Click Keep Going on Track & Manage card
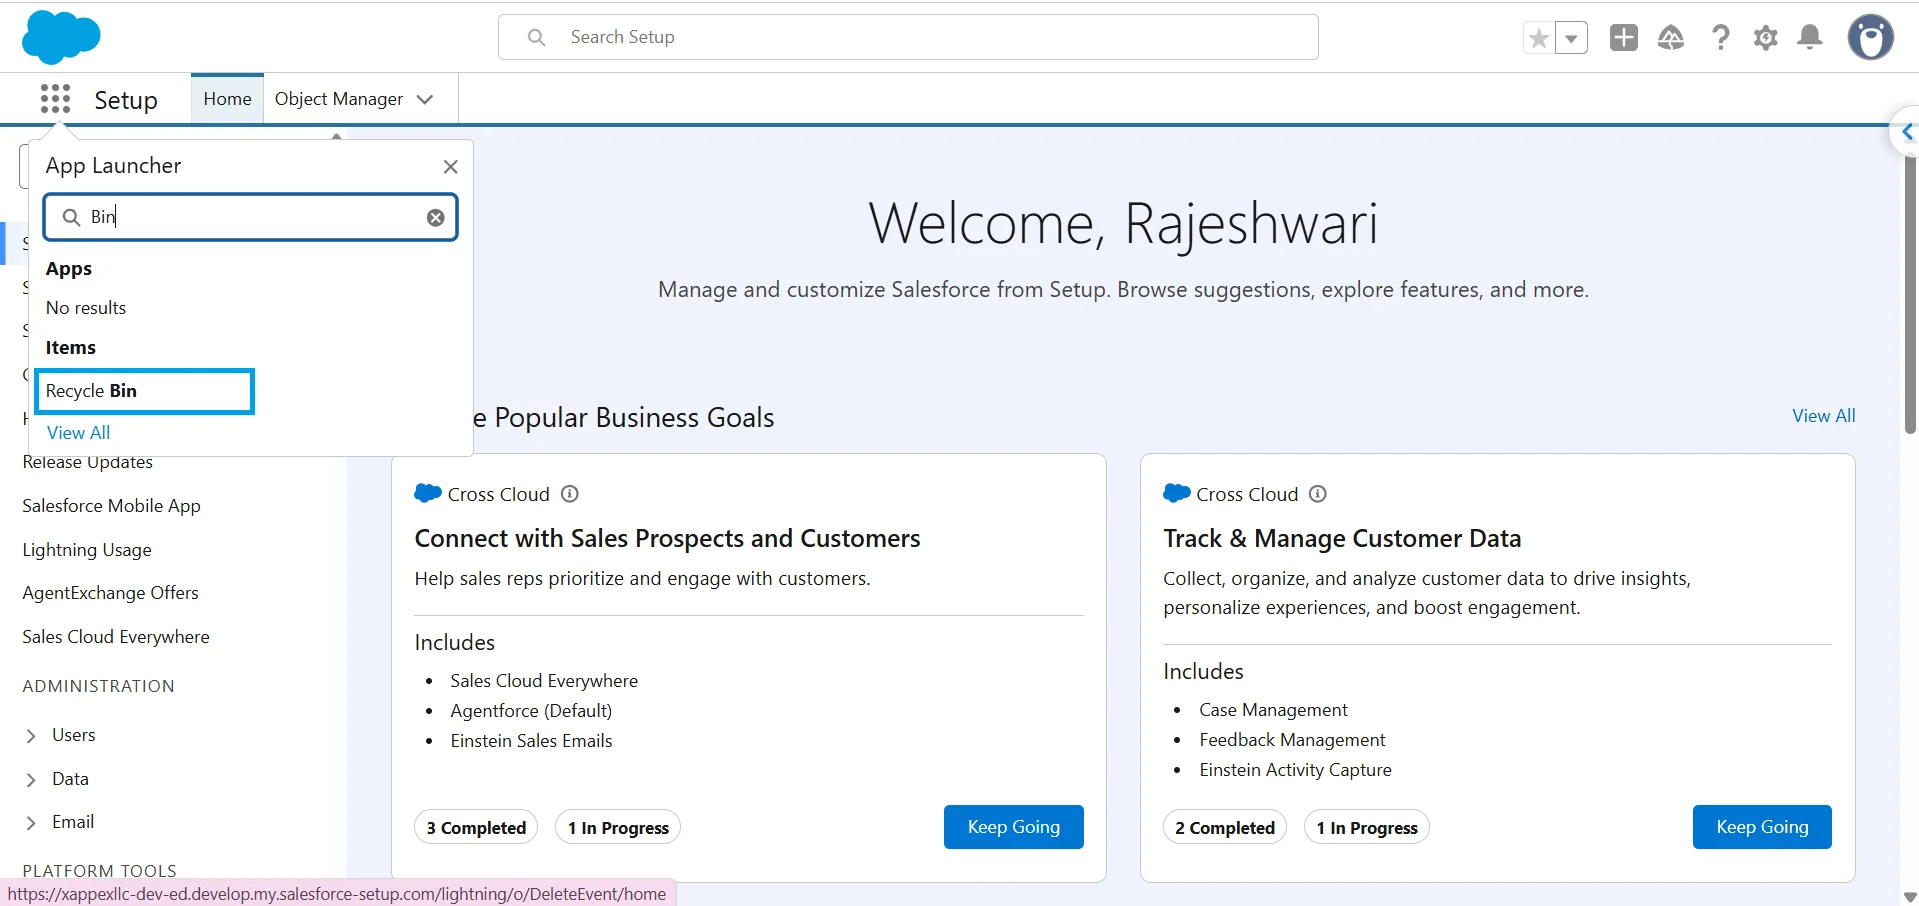The image size is (1919, 906). [x=1762, y=827]
